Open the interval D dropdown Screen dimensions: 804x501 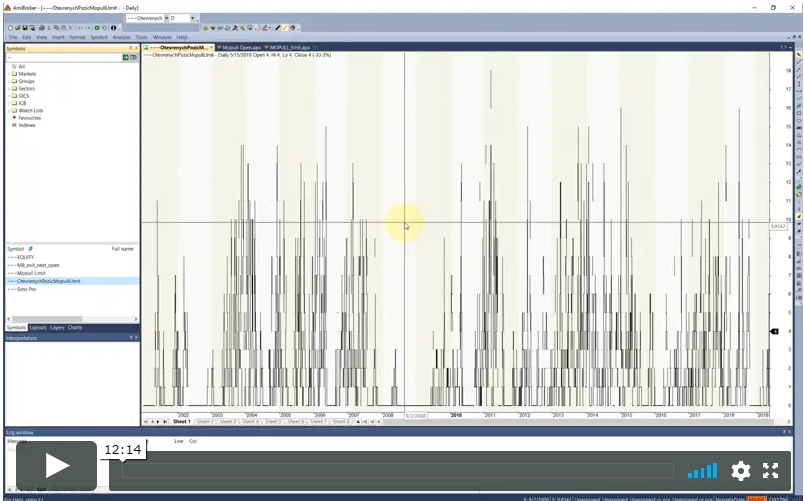pyautogui.click(x=192, y=18)
